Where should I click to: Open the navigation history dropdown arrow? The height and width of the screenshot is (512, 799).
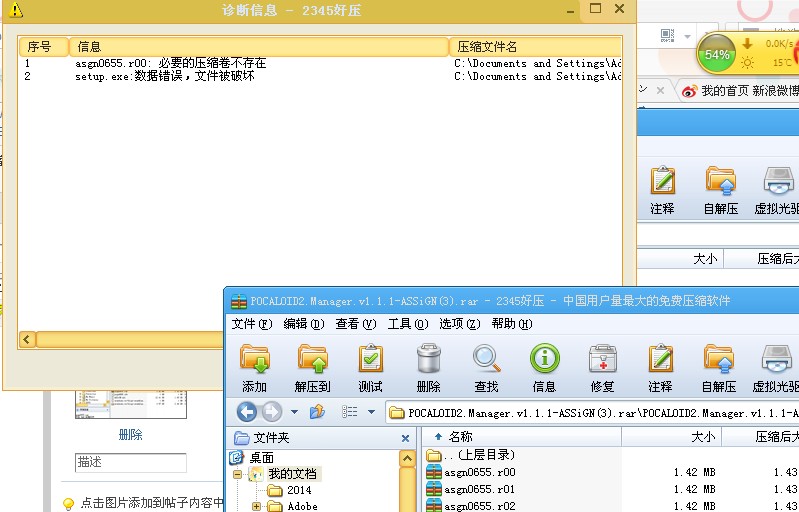tap(294, 412)
